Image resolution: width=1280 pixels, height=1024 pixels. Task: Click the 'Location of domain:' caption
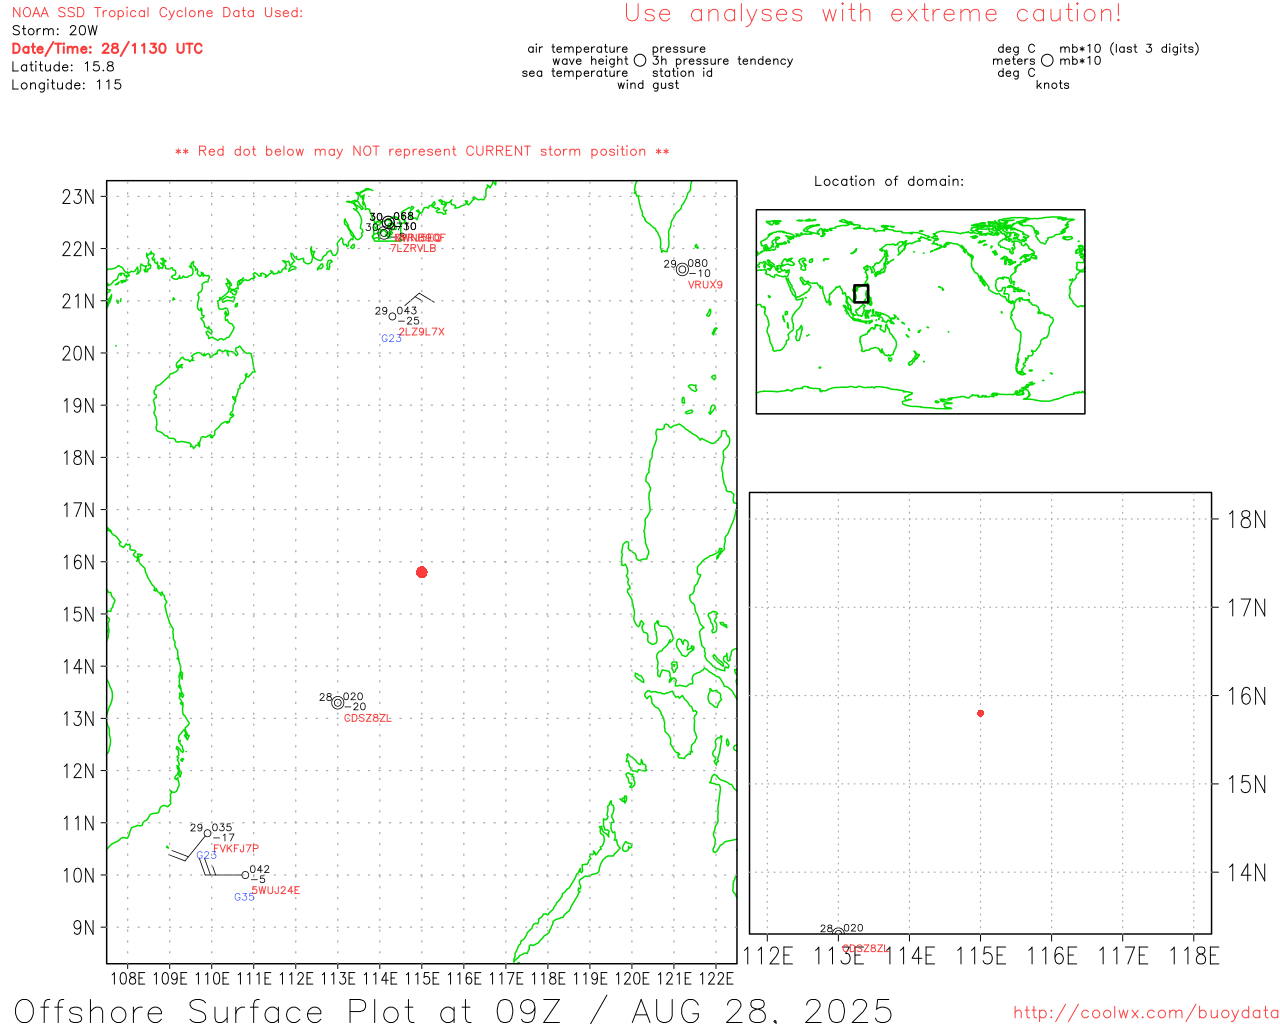tap(889, 181)
